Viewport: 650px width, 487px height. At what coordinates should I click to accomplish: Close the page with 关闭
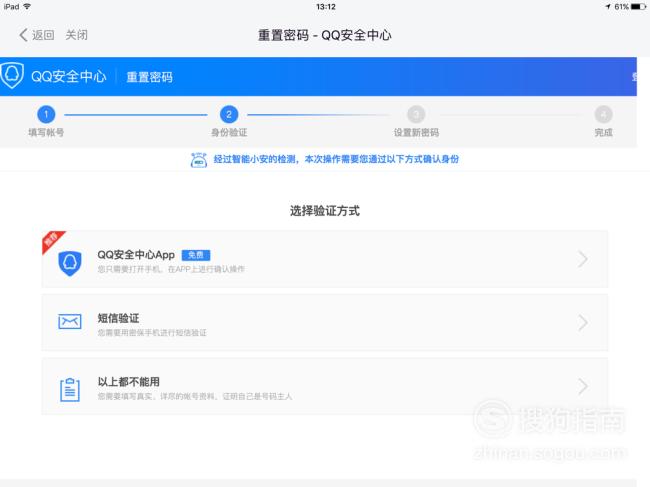click(x=76, y=35)
